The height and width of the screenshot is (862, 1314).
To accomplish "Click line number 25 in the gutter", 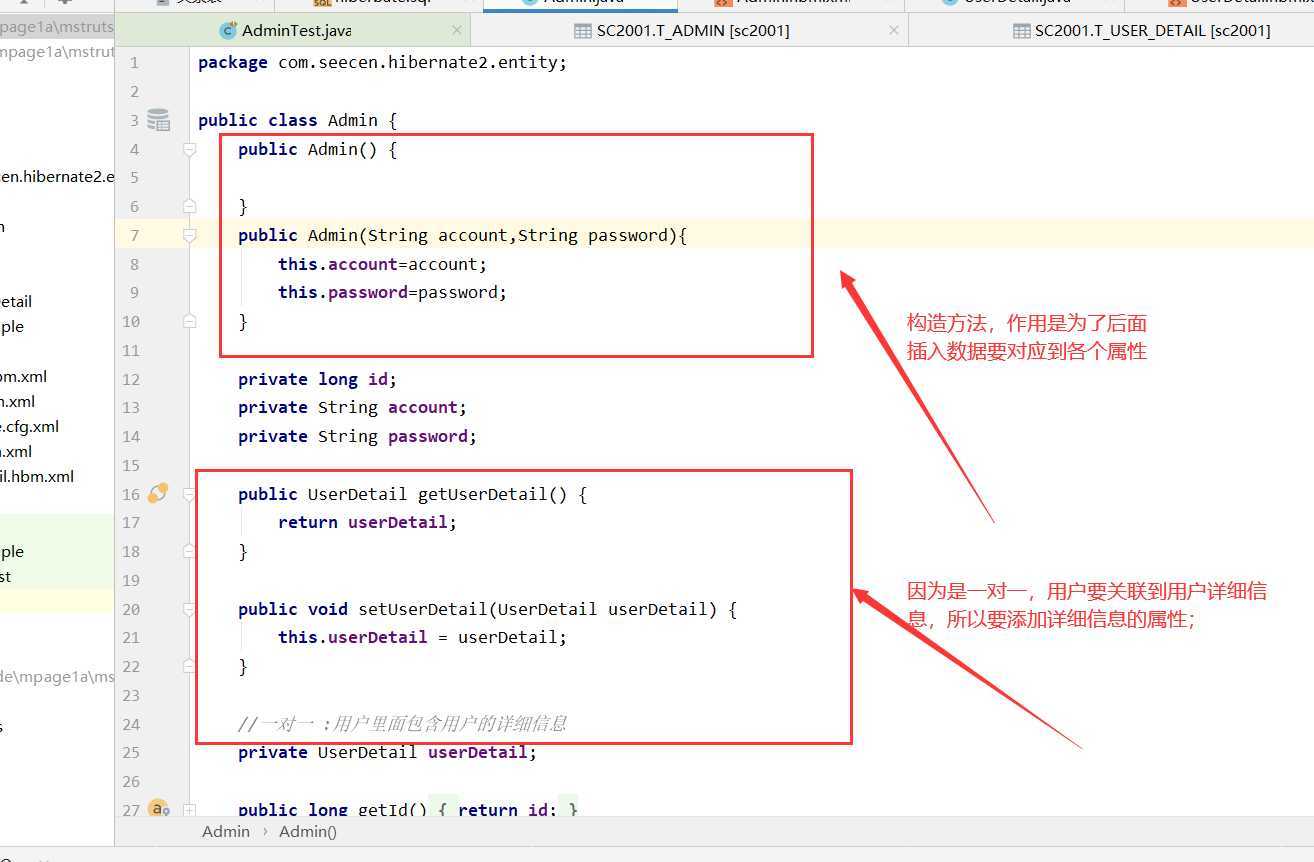I will tap(131, 752).
